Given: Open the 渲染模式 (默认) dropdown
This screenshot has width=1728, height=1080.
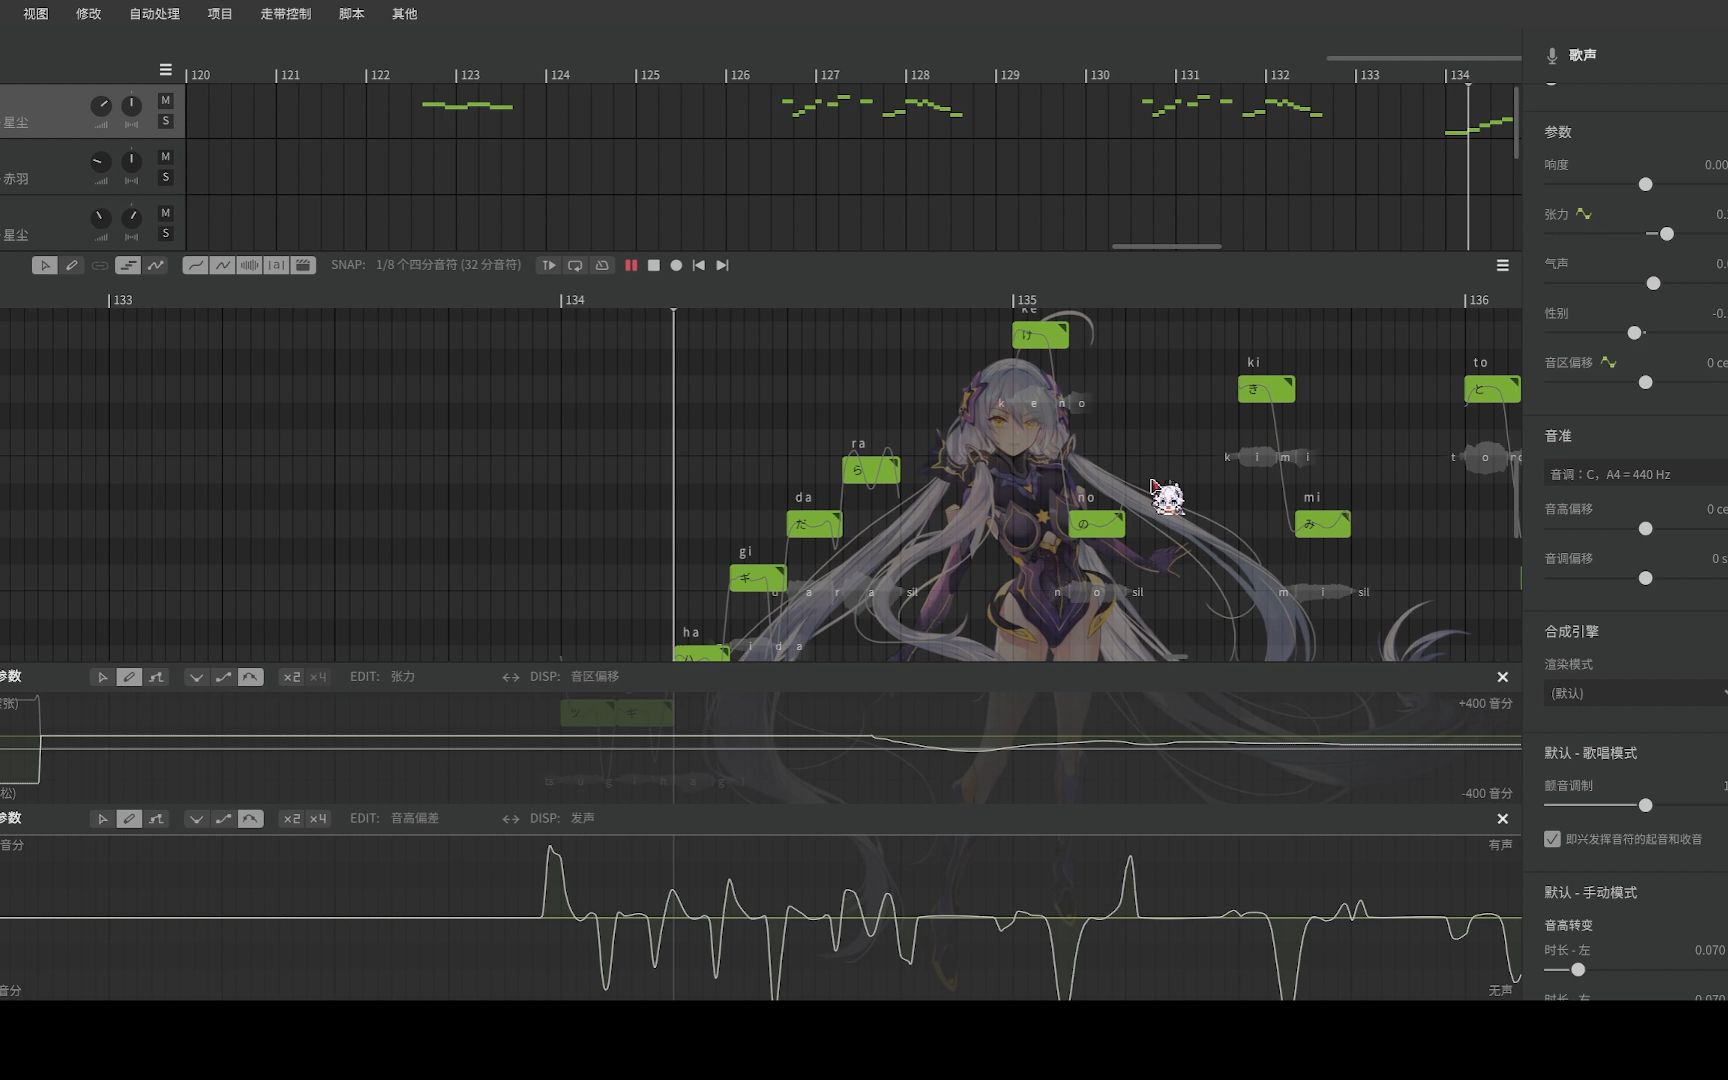Looking at the screenshot, I should point(1636,693).
